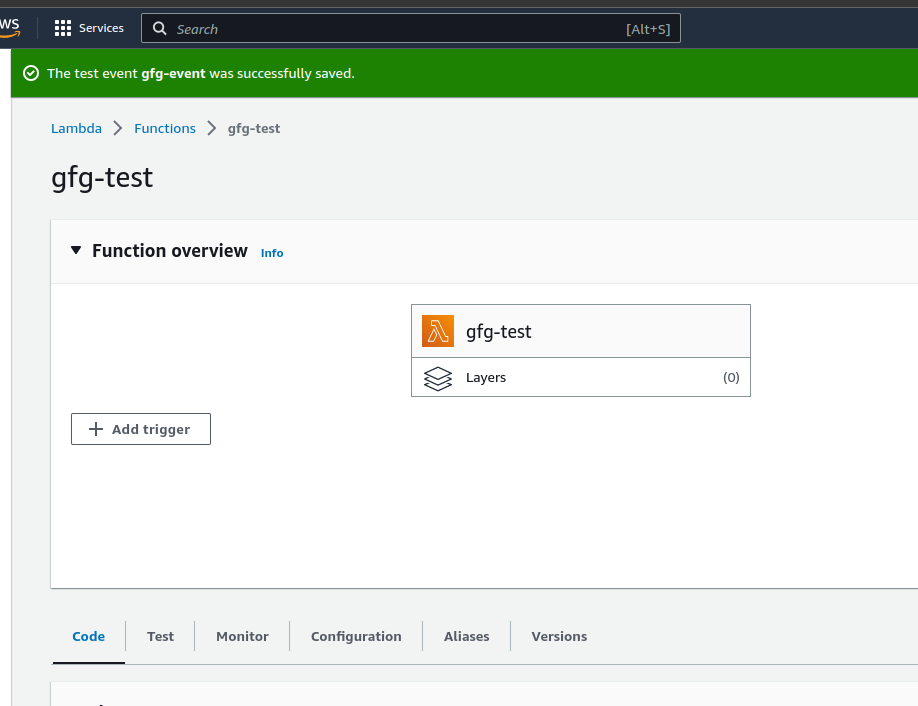Select the gfg-test function name in diagram
Viewport: 918px width, 706px height.
pyautogui.click(x=499, y=332)
